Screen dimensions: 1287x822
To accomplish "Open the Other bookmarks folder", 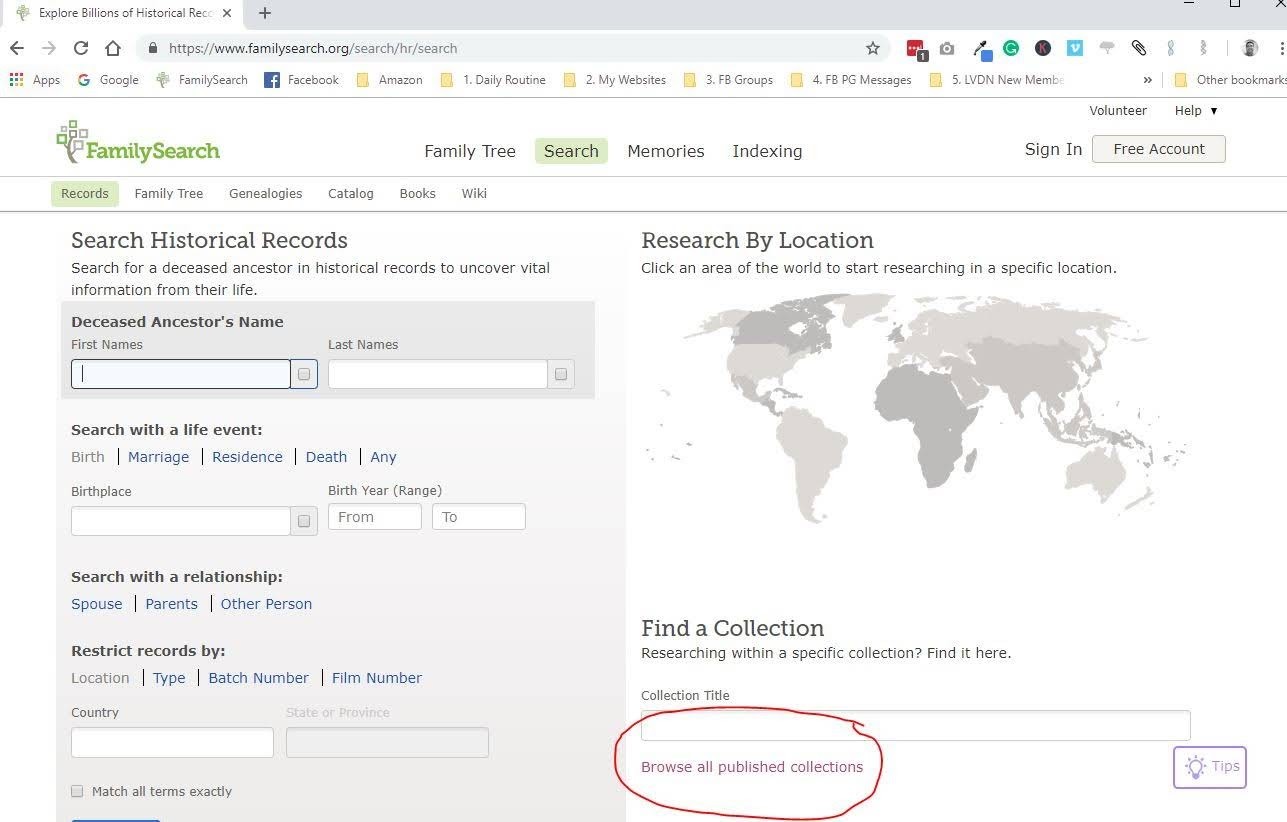I will (1229, 80).
